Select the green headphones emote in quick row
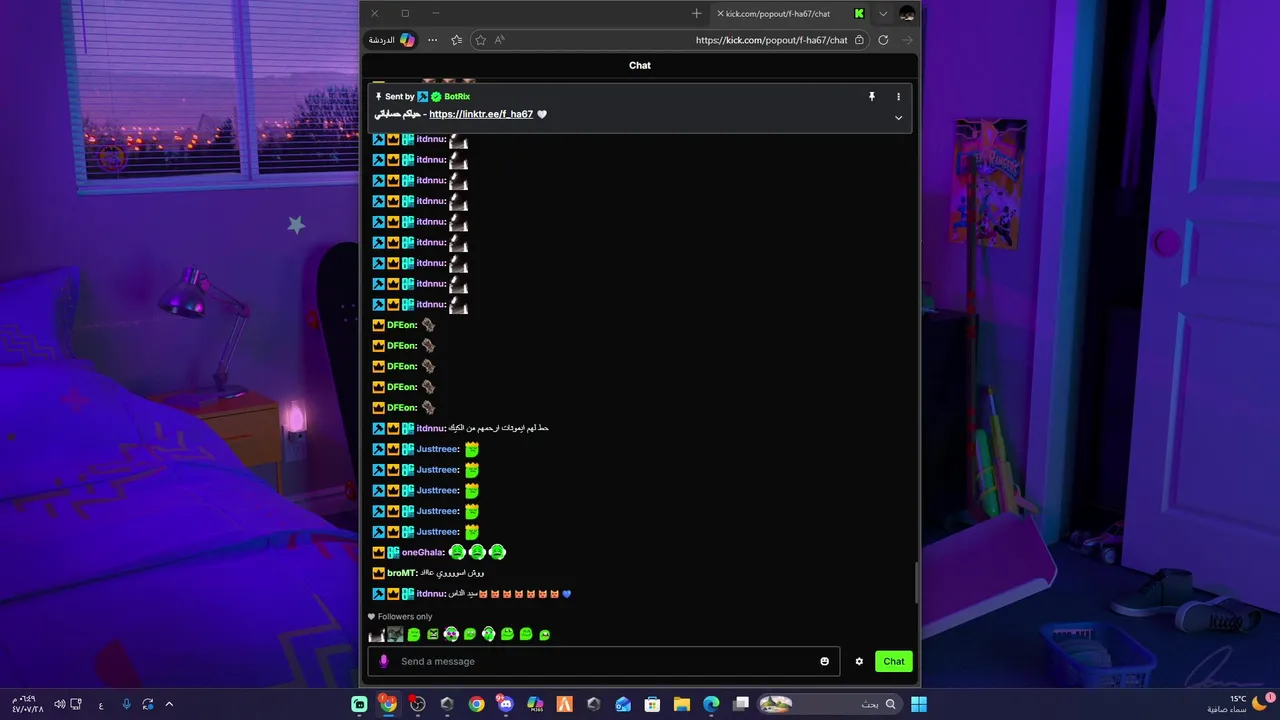 tap(488, 634)
